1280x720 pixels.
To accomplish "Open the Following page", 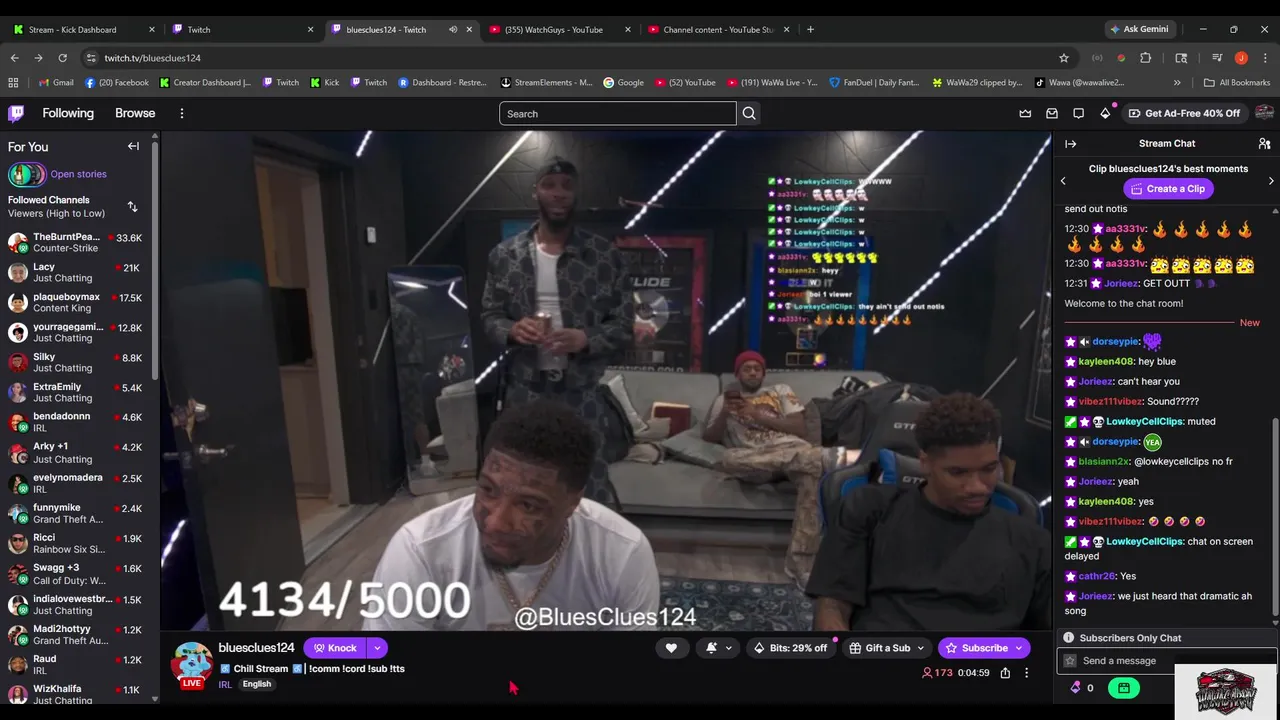I will click(x=68, y=113).
